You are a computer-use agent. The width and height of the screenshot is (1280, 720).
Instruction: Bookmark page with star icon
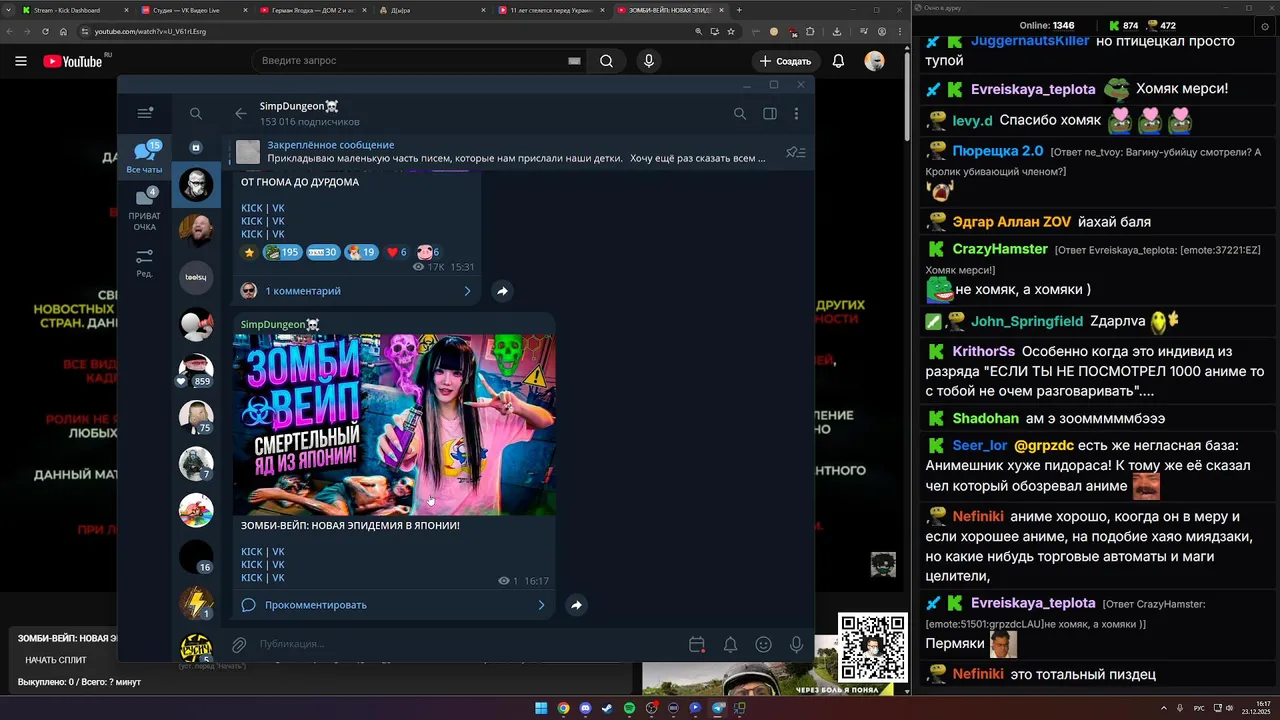731,31
